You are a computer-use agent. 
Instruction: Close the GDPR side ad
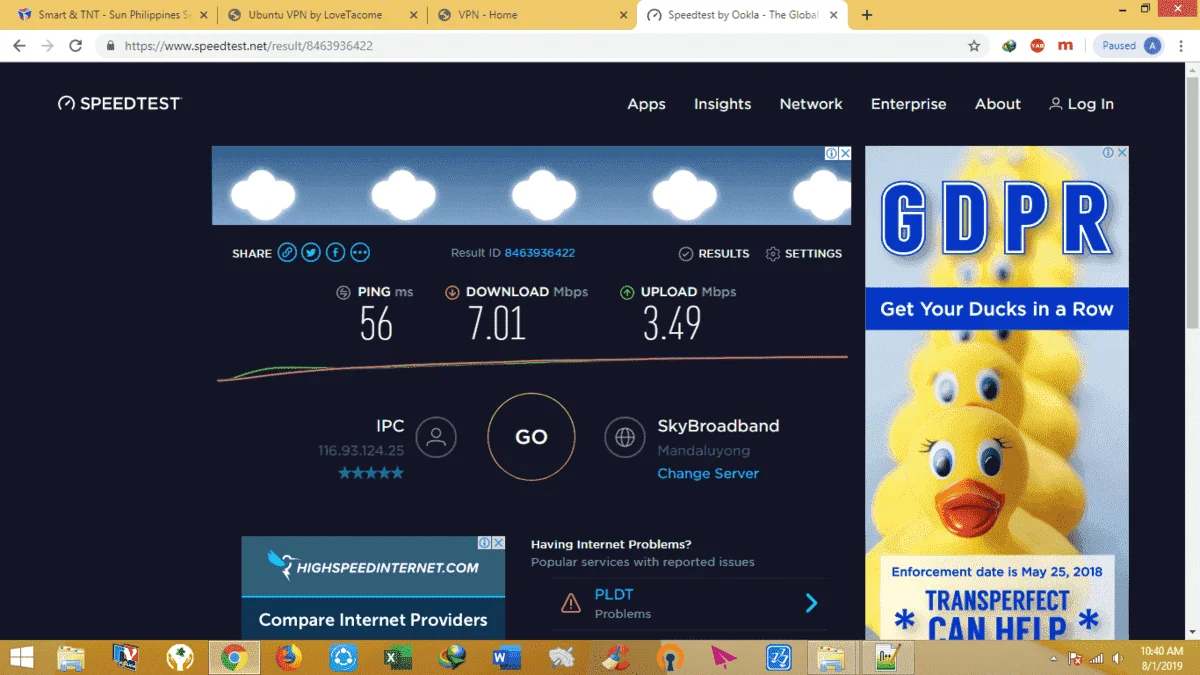[x=1122, y=153]
